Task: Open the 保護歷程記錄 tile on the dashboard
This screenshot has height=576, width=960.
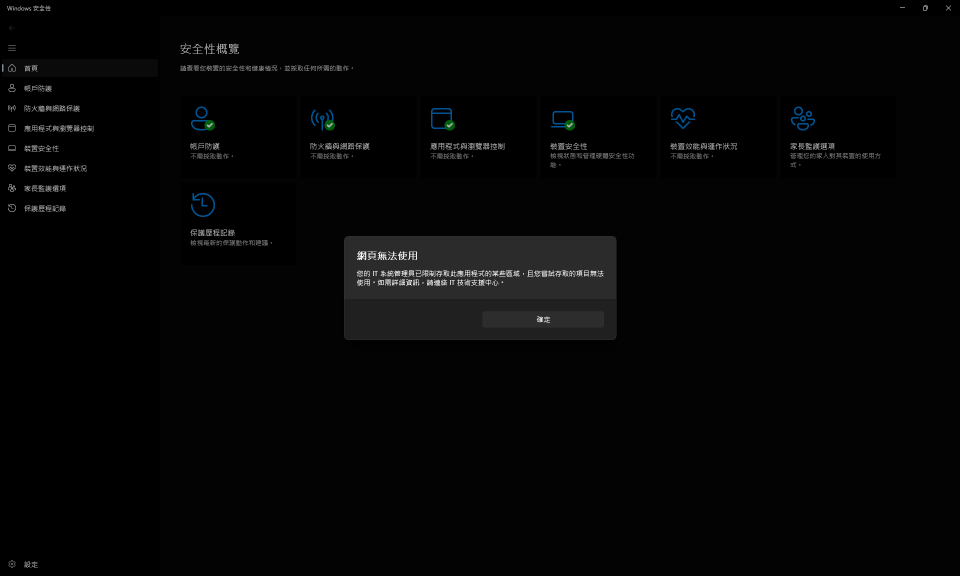Action: tap(237, 222)
